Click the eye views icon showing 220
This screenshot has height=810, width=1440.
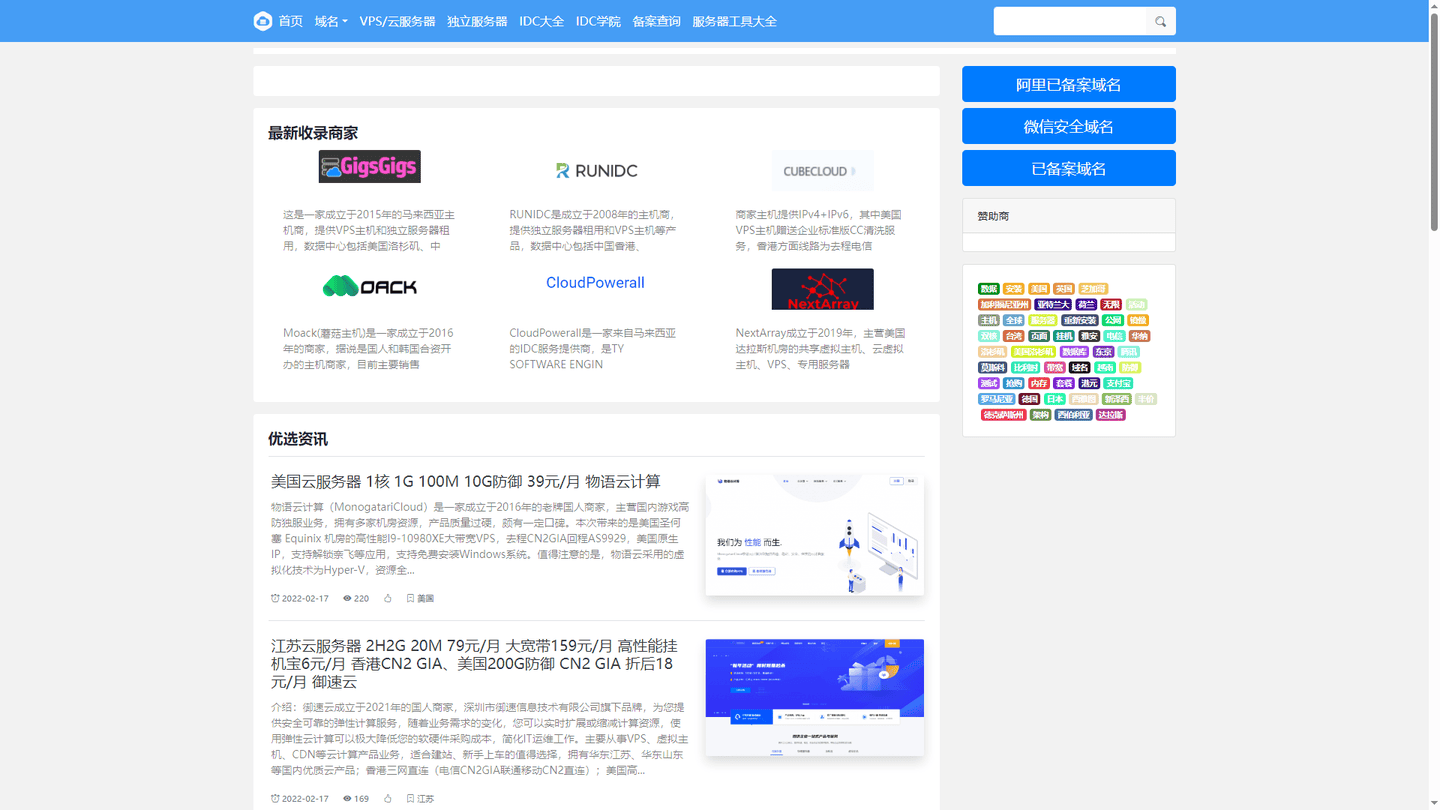[347, 598]
